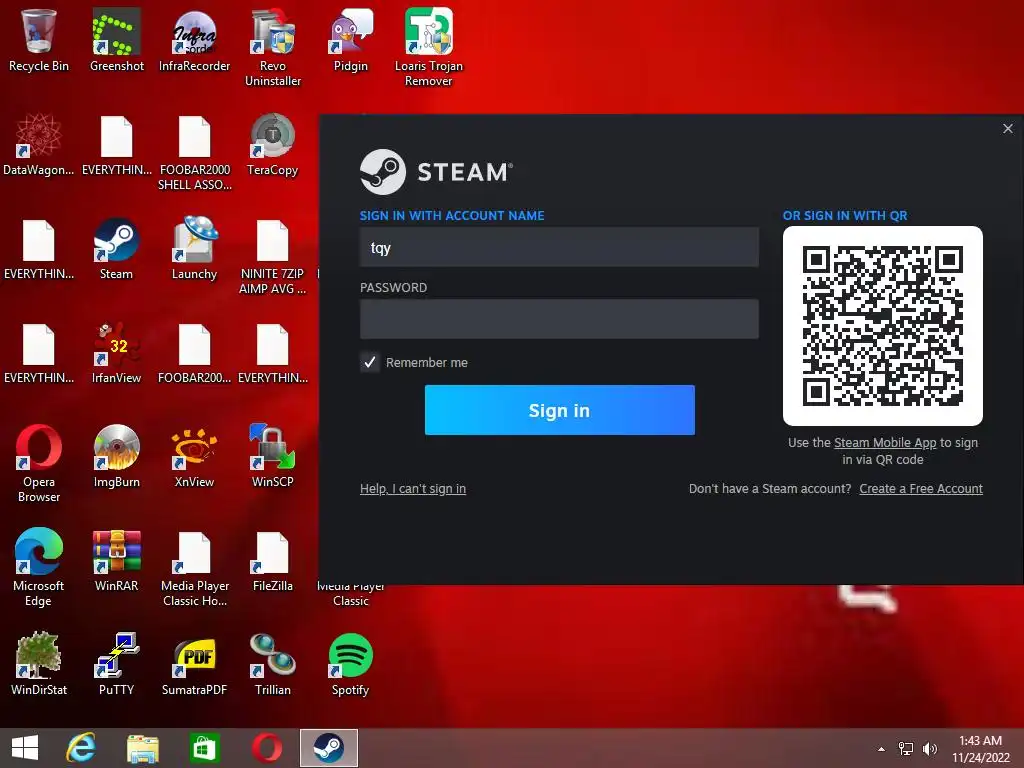This screenshot has width=1024, height=768.
Task: Click the Steam logo in the login window
Action: point(436,172)
